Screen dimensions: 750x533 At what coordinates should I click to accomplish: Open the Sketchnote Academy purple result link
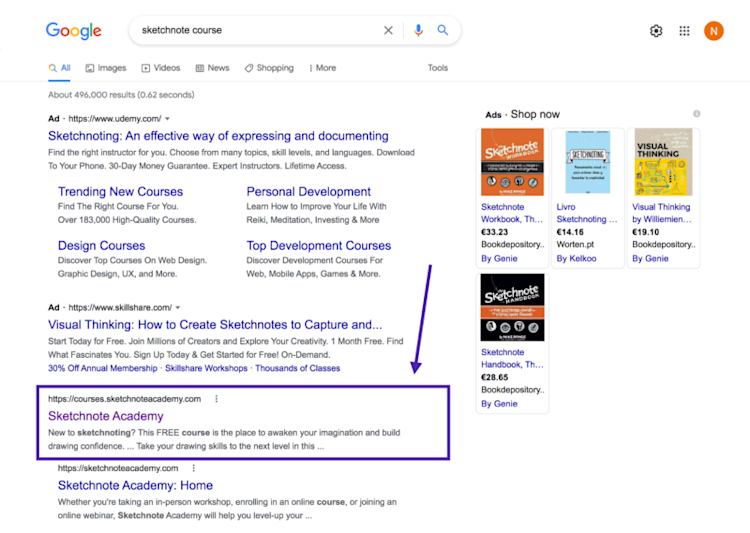106,416
